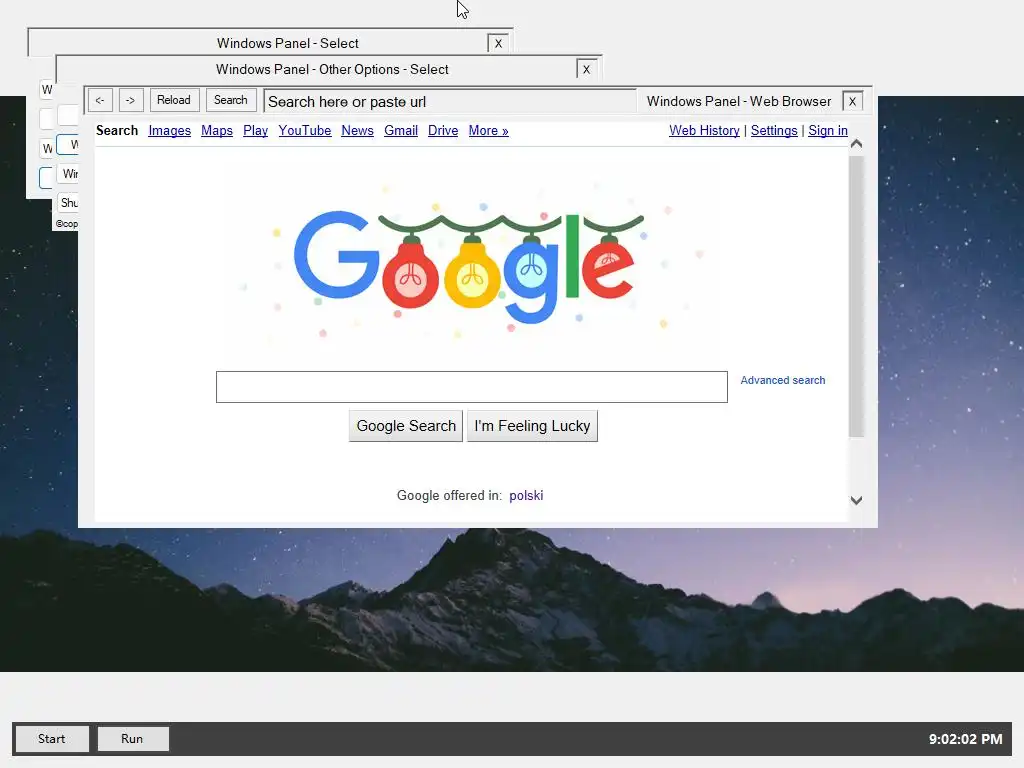Viewport: 1024px width, 768px height.
Task: Open Advanced search link
Action: 782,380
